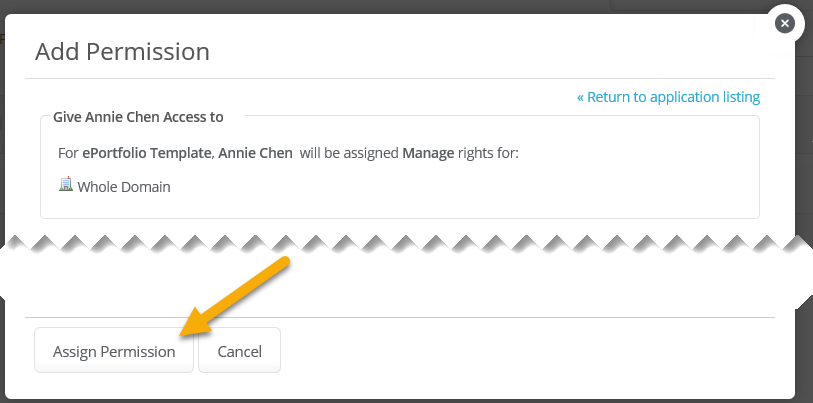Click the 'rights for:' text
The image size is (813, 403).
tap(488, 153)
